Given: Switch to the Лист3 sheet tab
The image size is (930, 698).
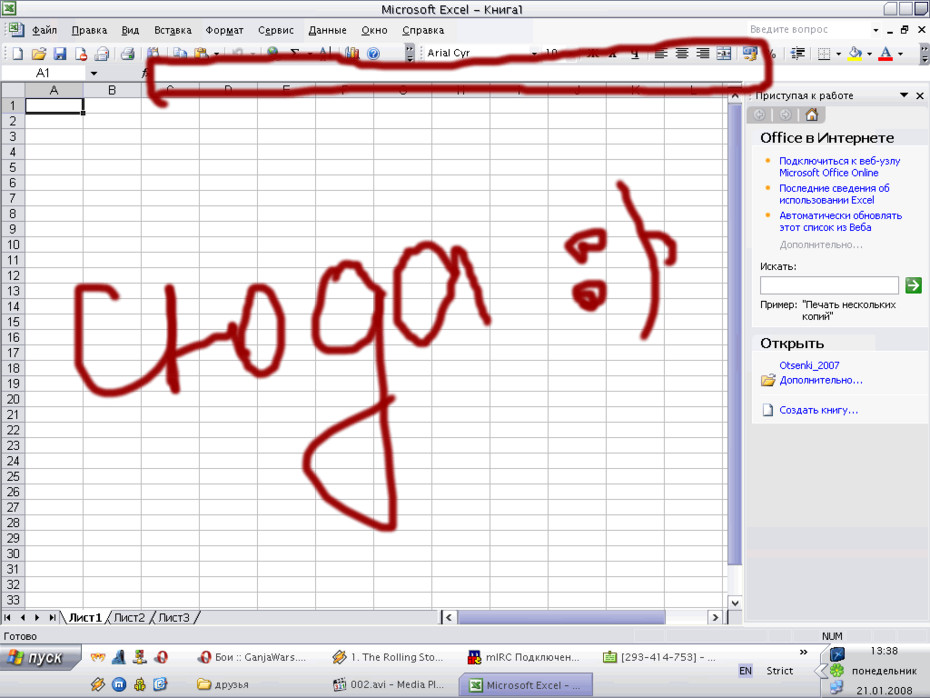Looking at the screenshot, I should (x=174, y=617).
